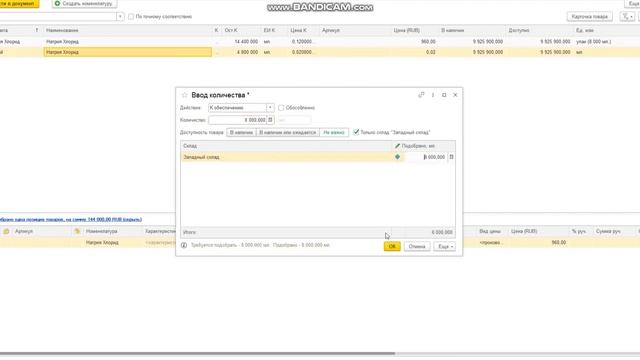Click the % руч. column header
640x360 pixels.
pyautogui.click(x=579, y=231)
